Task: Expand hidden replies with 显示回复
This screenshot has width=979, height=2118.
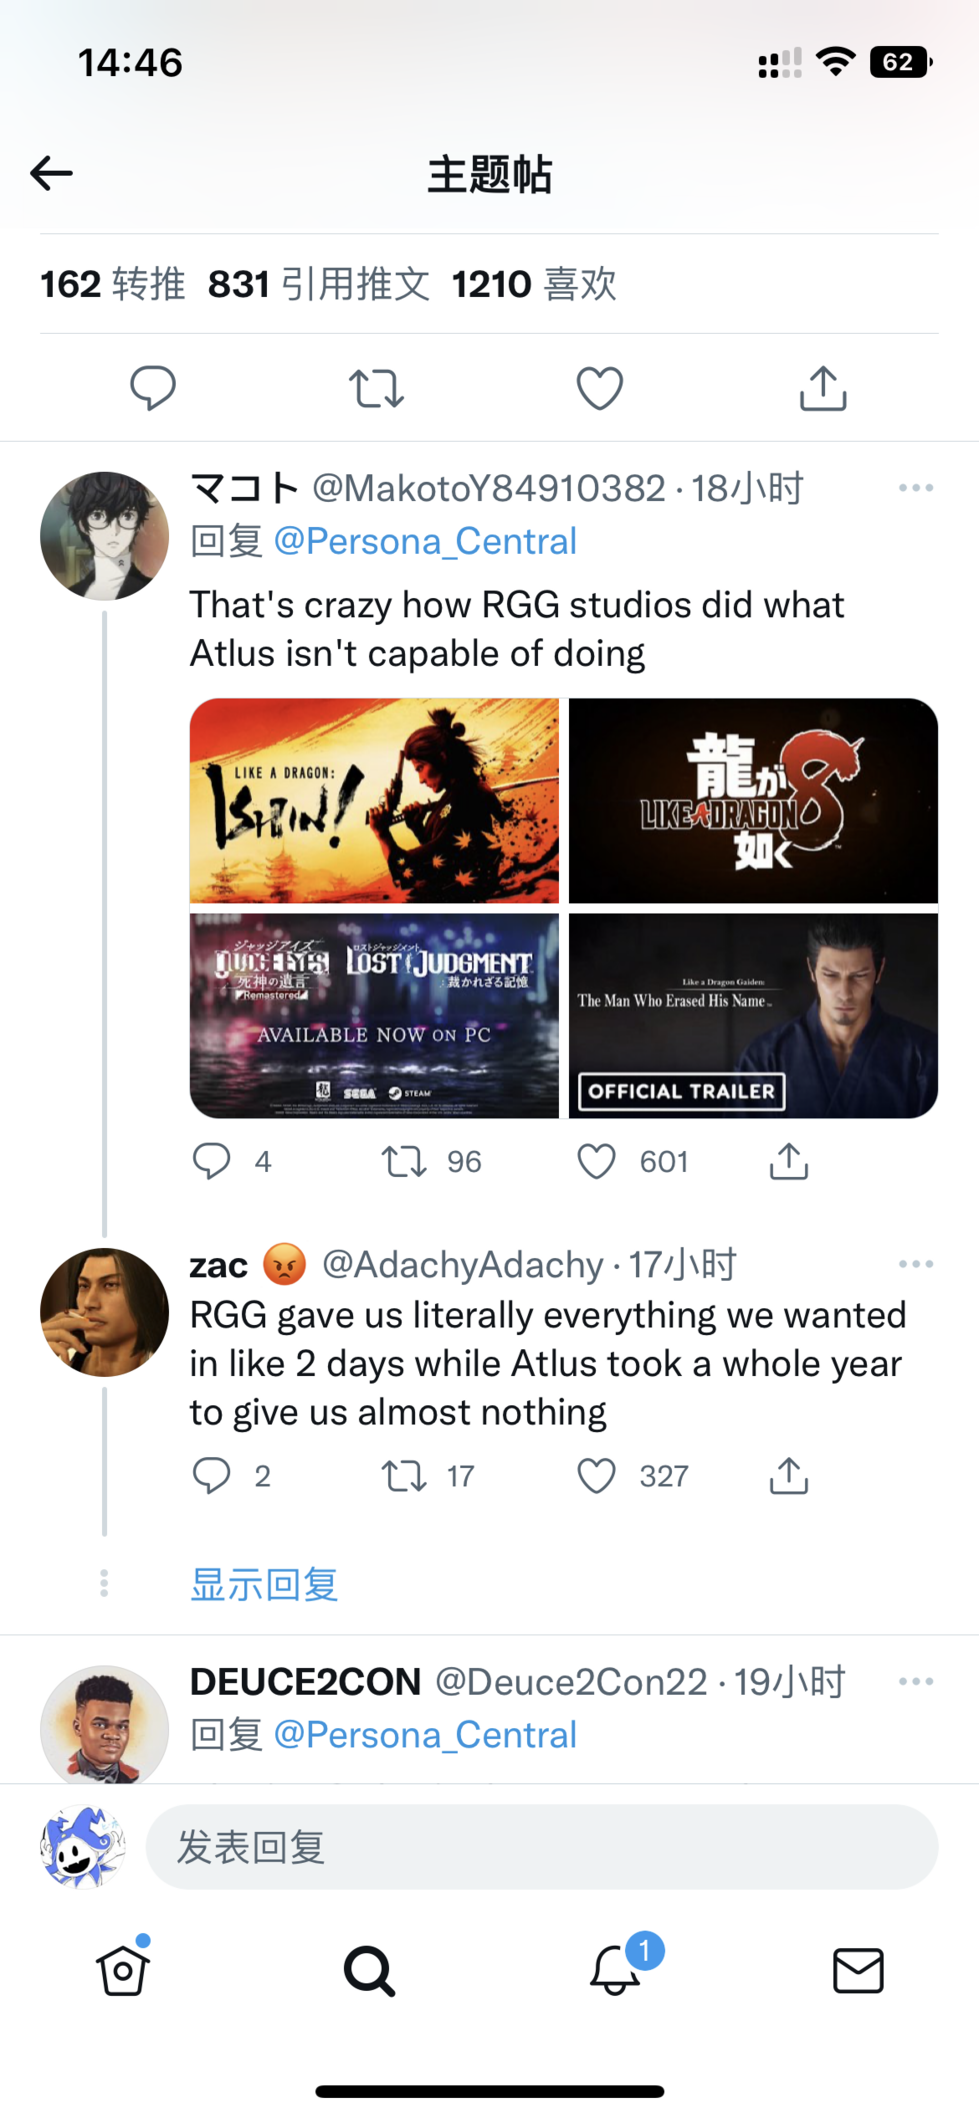Action: point(265,1585)
